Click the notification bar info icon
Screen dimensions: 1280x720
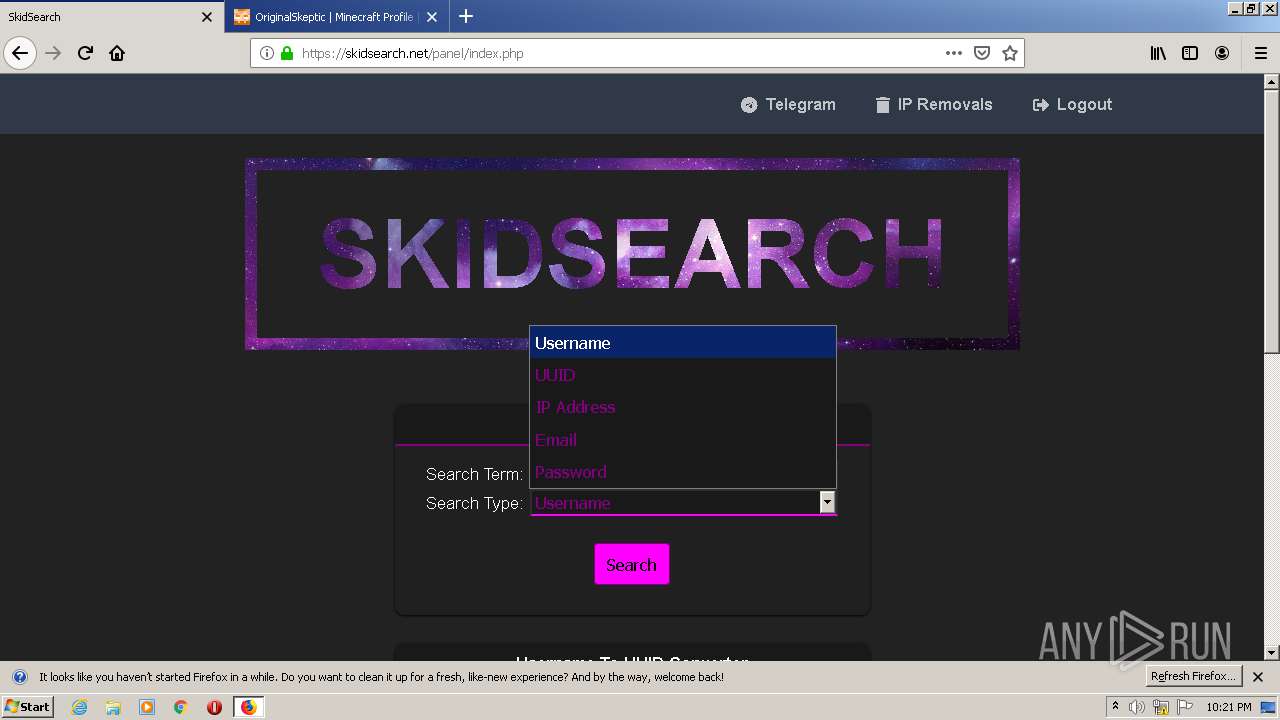(x=19, y=677)
